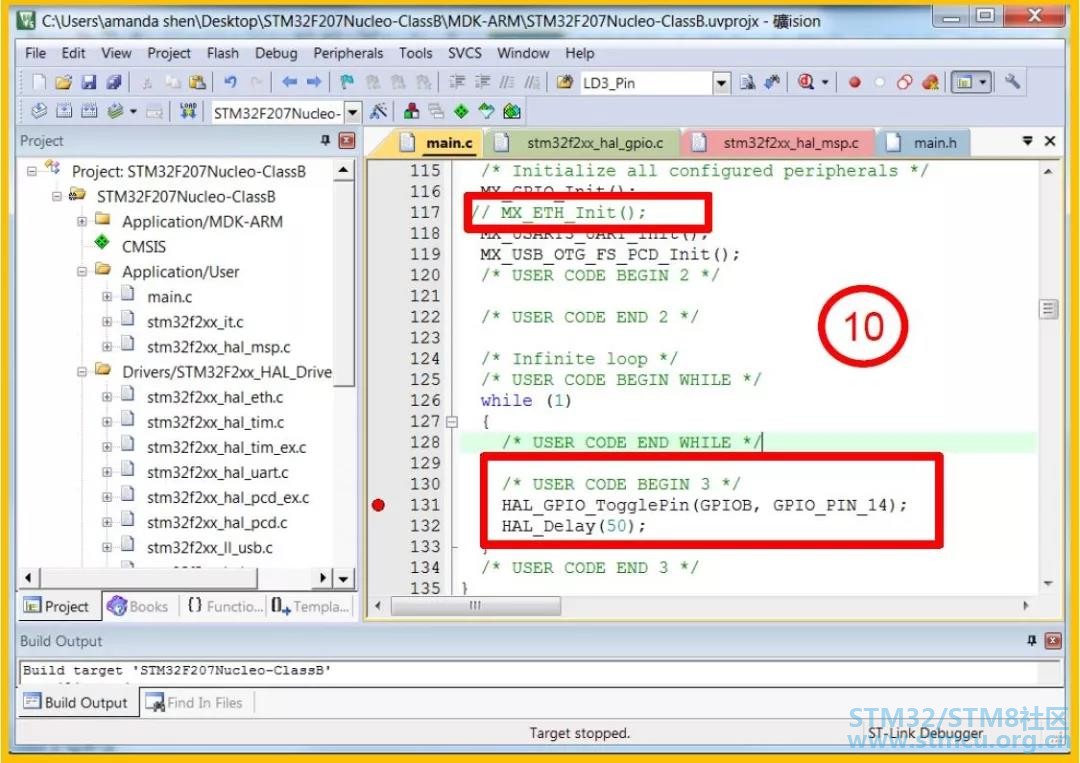Open the editor tab list arrow
Screen dimensions: 1080x763
[1027, 141]
